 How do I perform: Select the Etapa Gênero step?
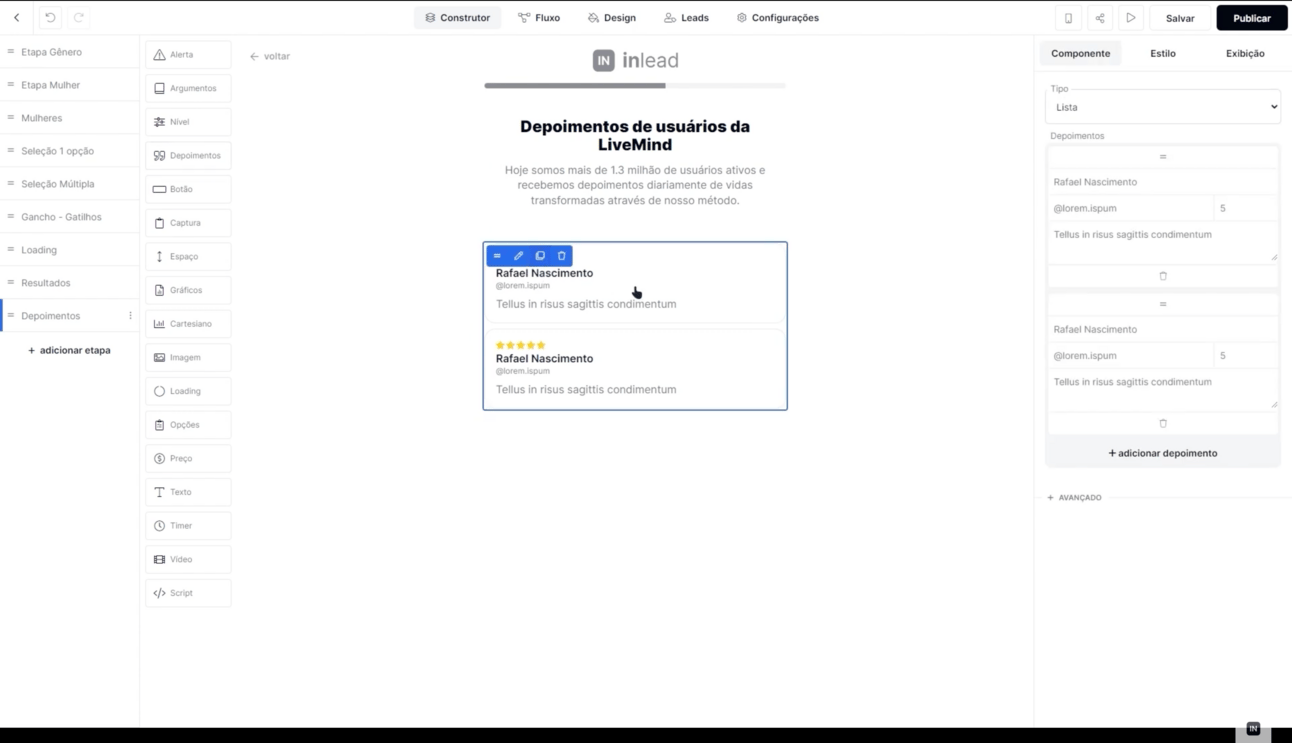(x=70, y=52)
